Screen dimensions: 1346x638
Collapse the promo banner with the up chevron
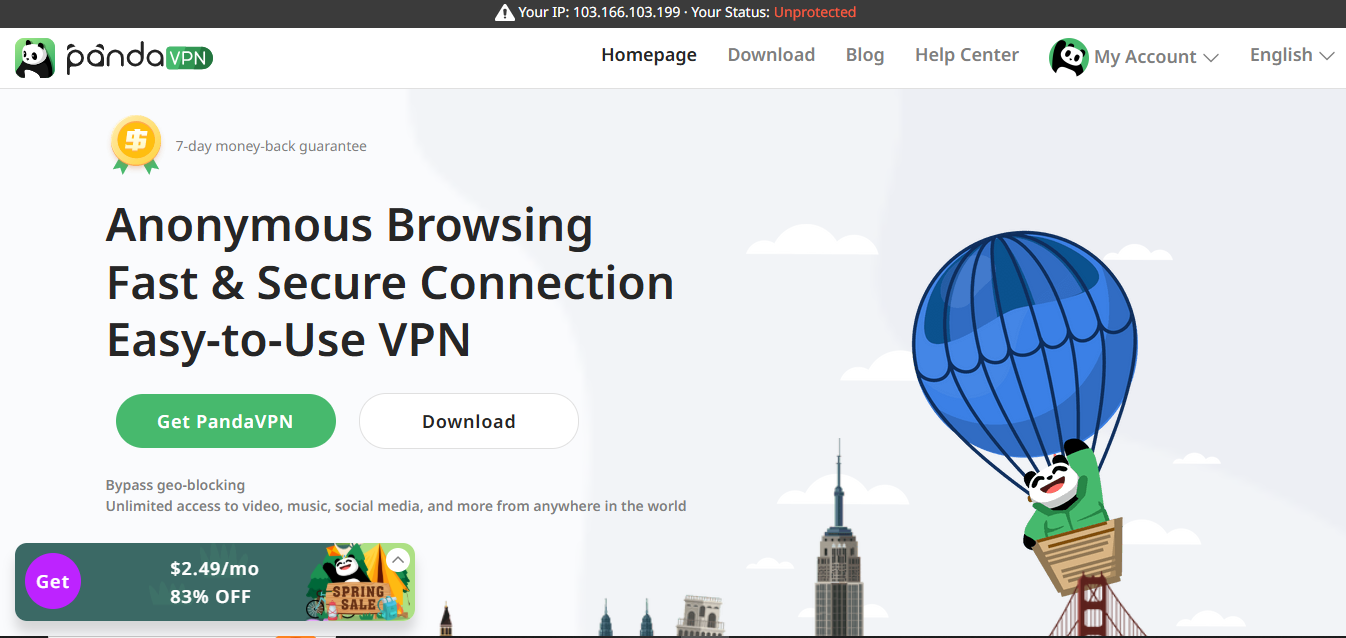coord(398,560)
